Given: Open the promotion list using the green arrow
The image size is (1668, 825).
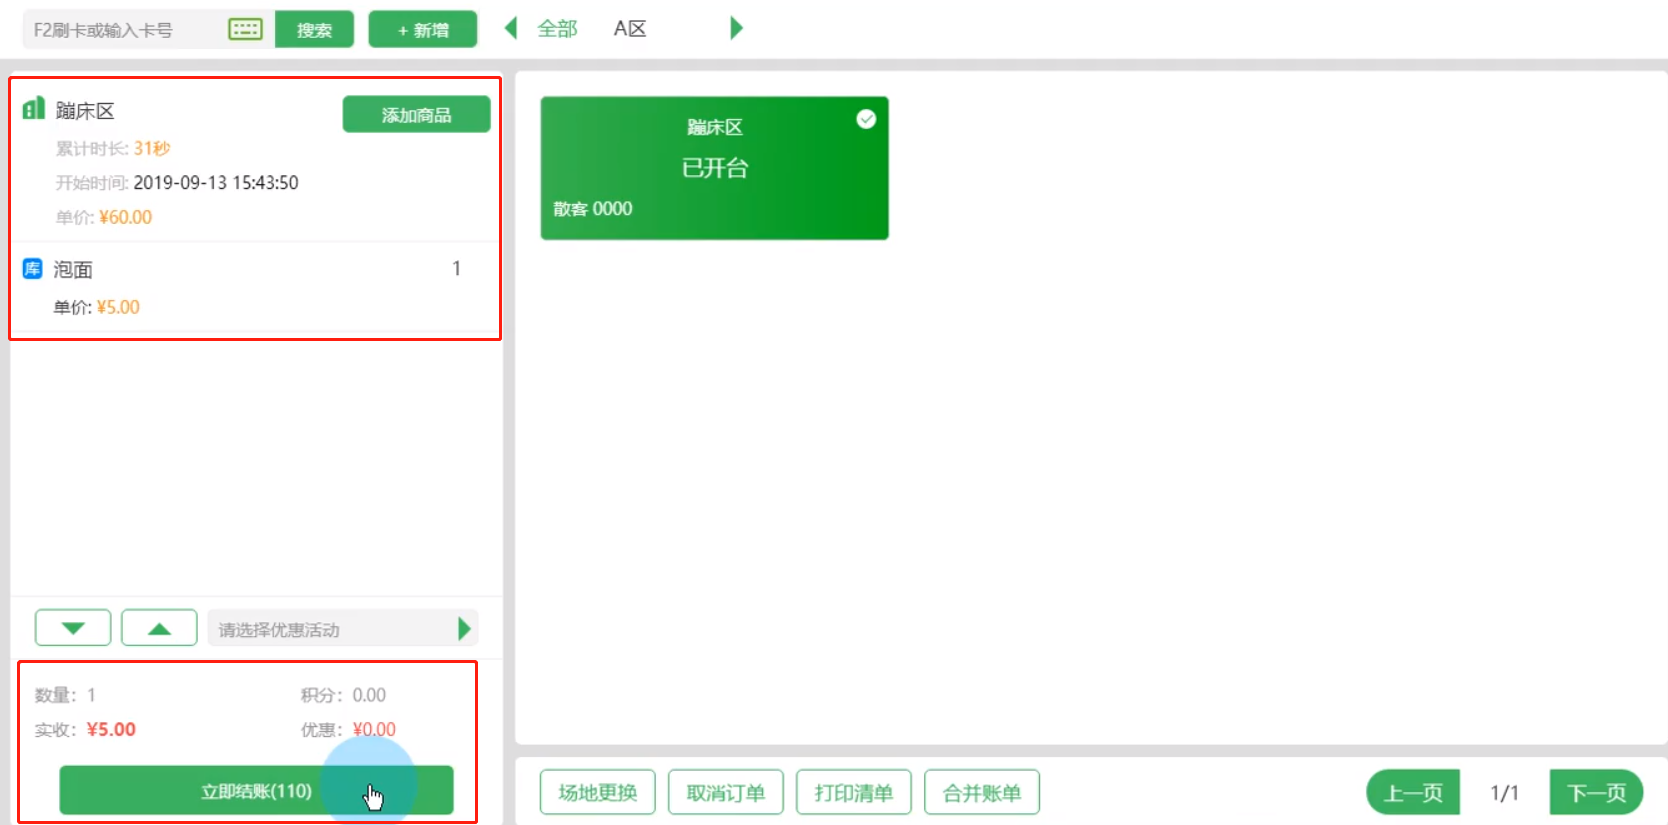Looking at the screenshot, I should (x=464, y=629).
